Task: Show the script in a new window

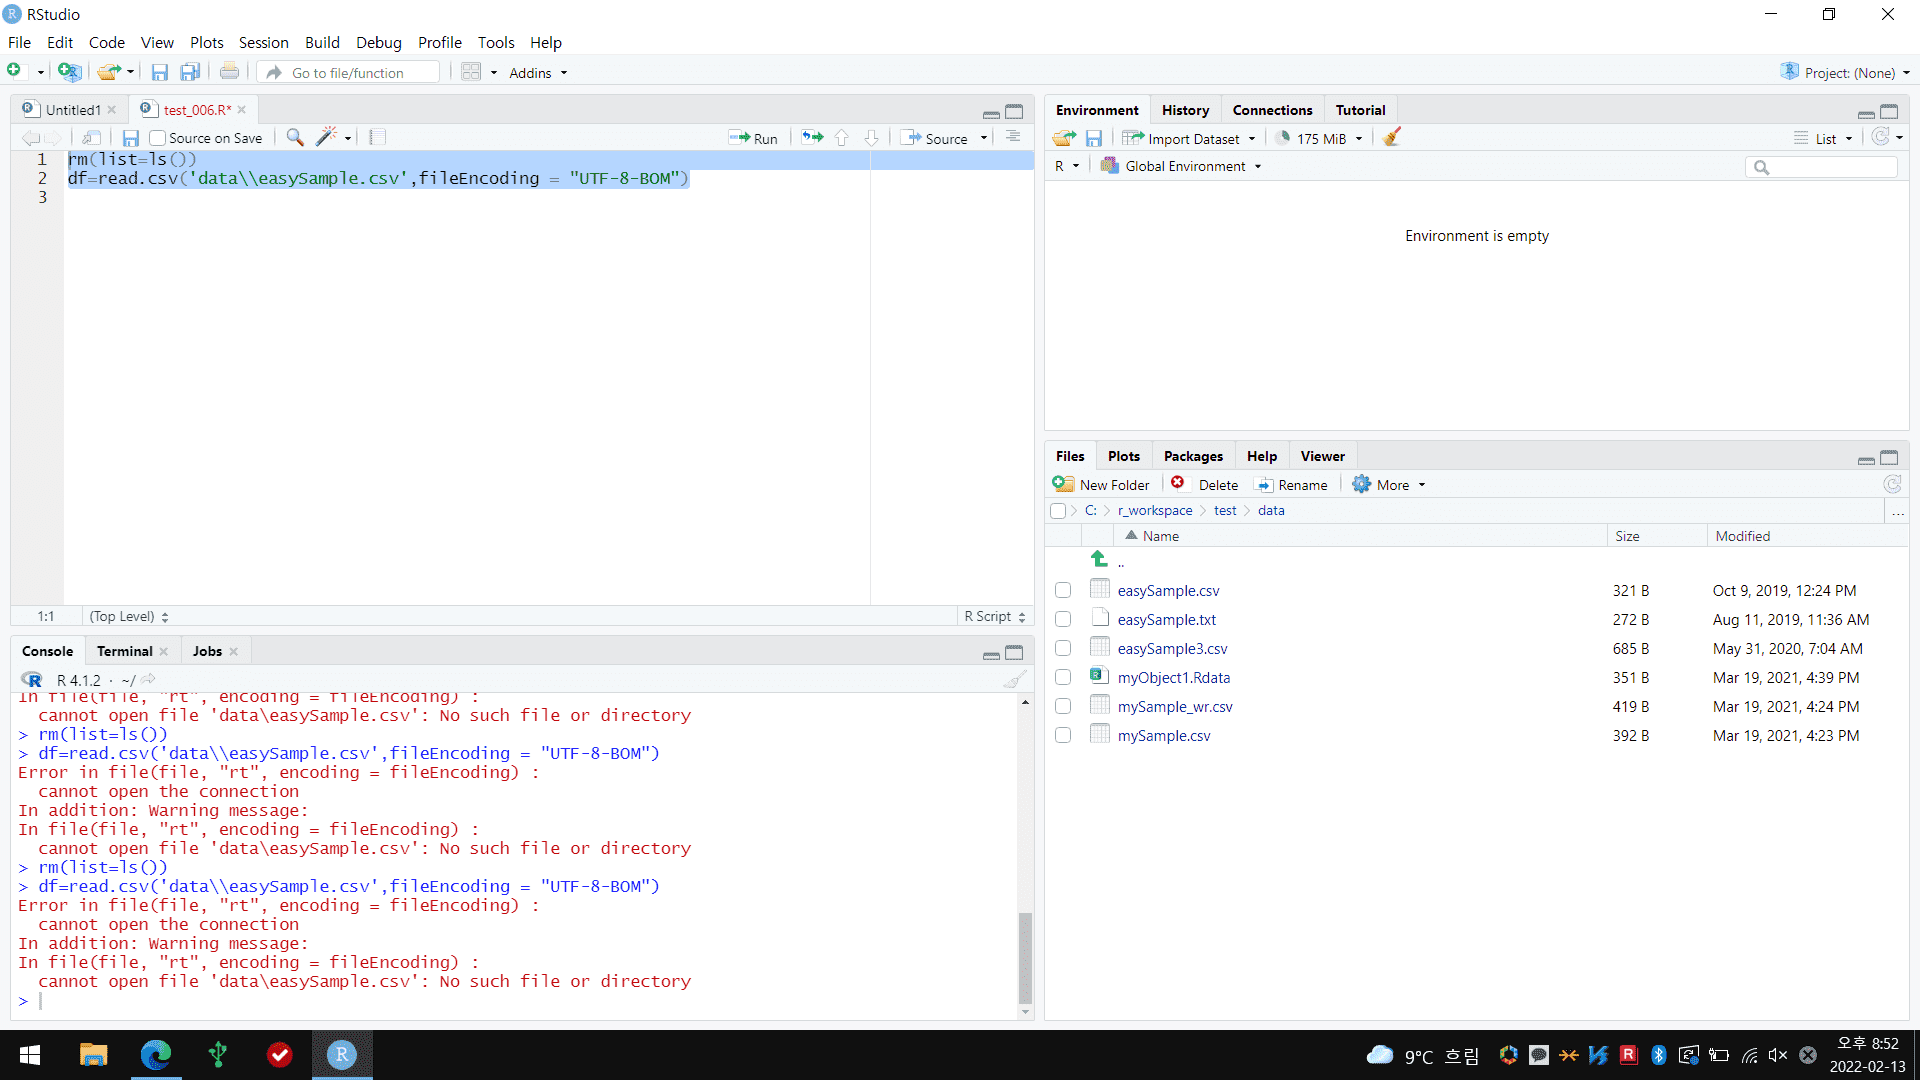Action: [91, 138]
